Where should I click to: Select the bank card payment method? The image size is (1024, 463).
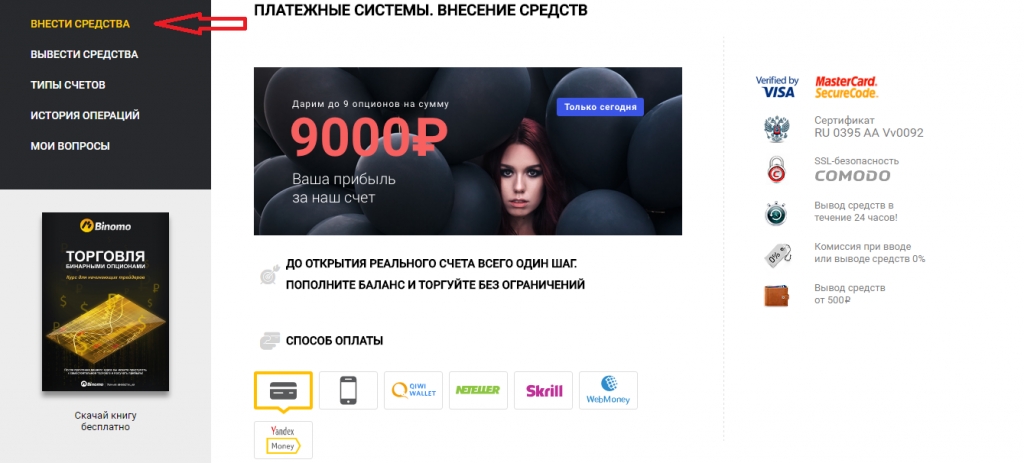(283, 391)
